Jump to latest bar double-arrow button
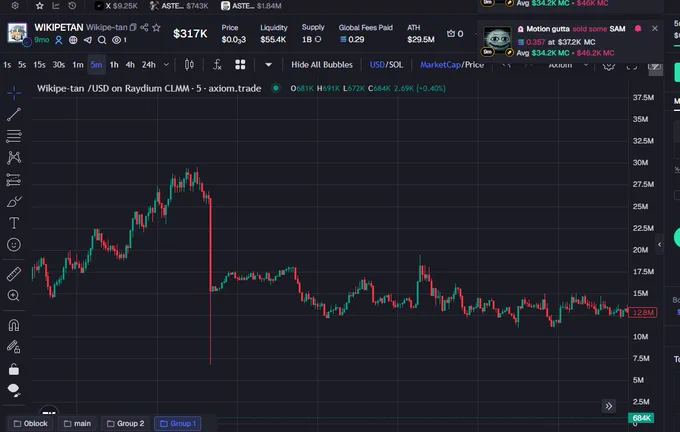The width and height of the screenshot is (680, 432). [x=609, y=406]
